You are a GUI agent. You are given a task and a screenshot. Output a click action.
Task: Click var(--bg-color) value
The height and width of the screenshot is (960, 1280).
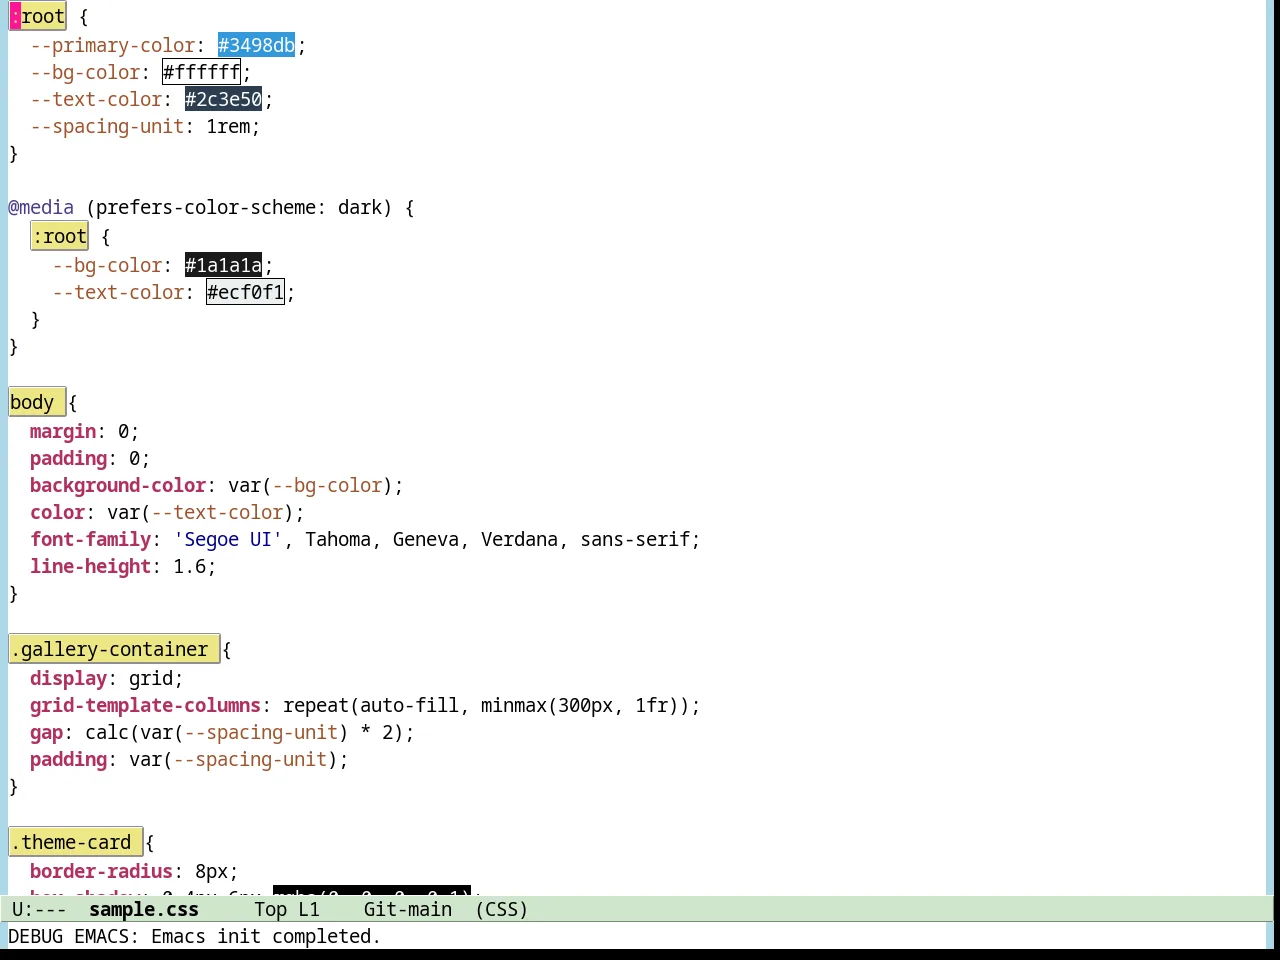[310, 485]
